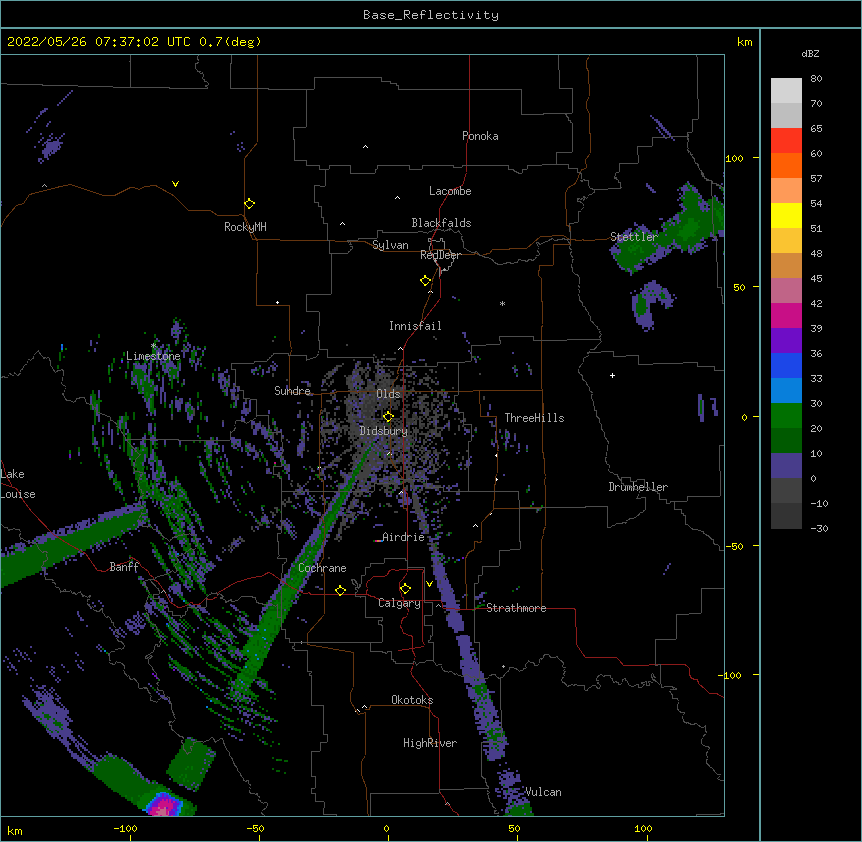Click the 50 tick label on the right axis

[739, 287]
